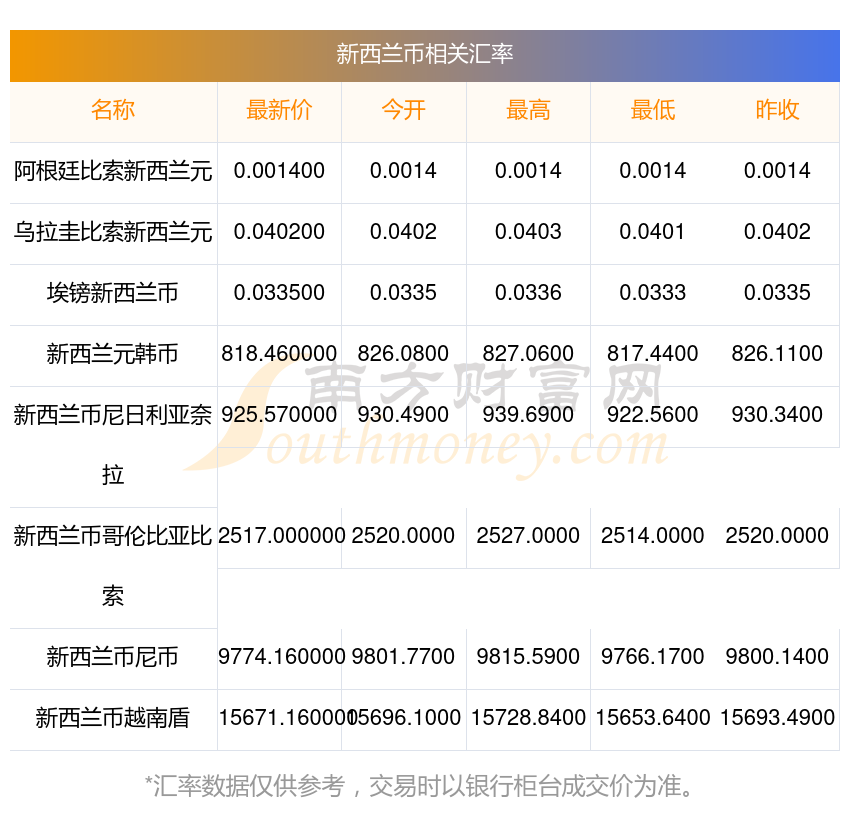Click the 15696.1000 open value cell
This screenshot has width=850, height=817.
click(x=405, y=718)
